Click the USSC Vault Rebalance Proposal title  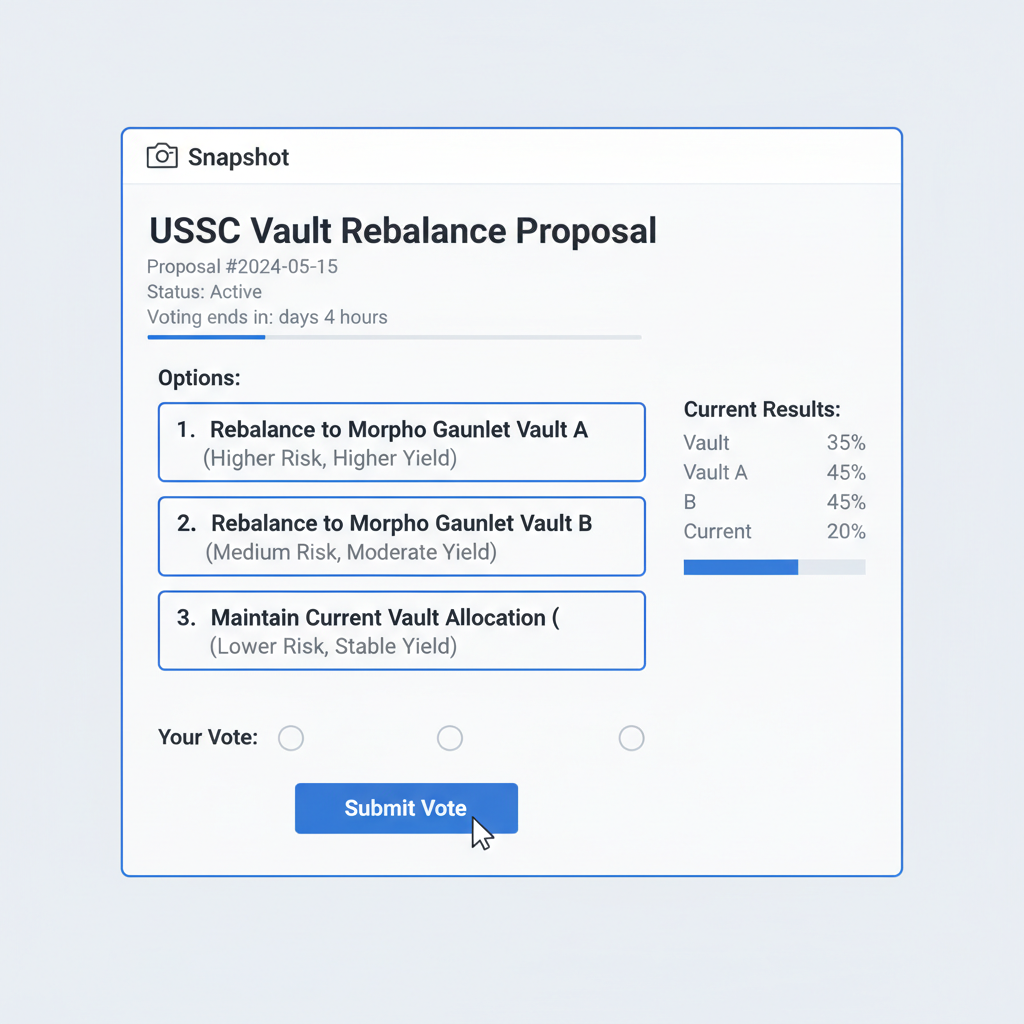(402, 230)
